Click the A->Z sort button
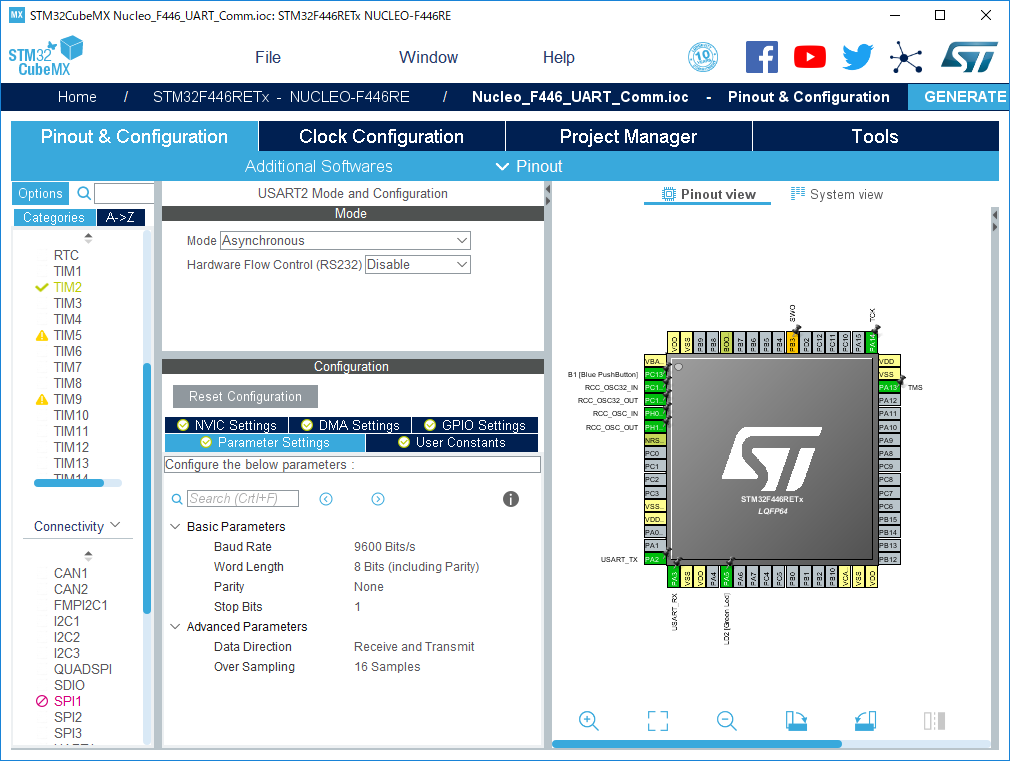 point(120,217)
